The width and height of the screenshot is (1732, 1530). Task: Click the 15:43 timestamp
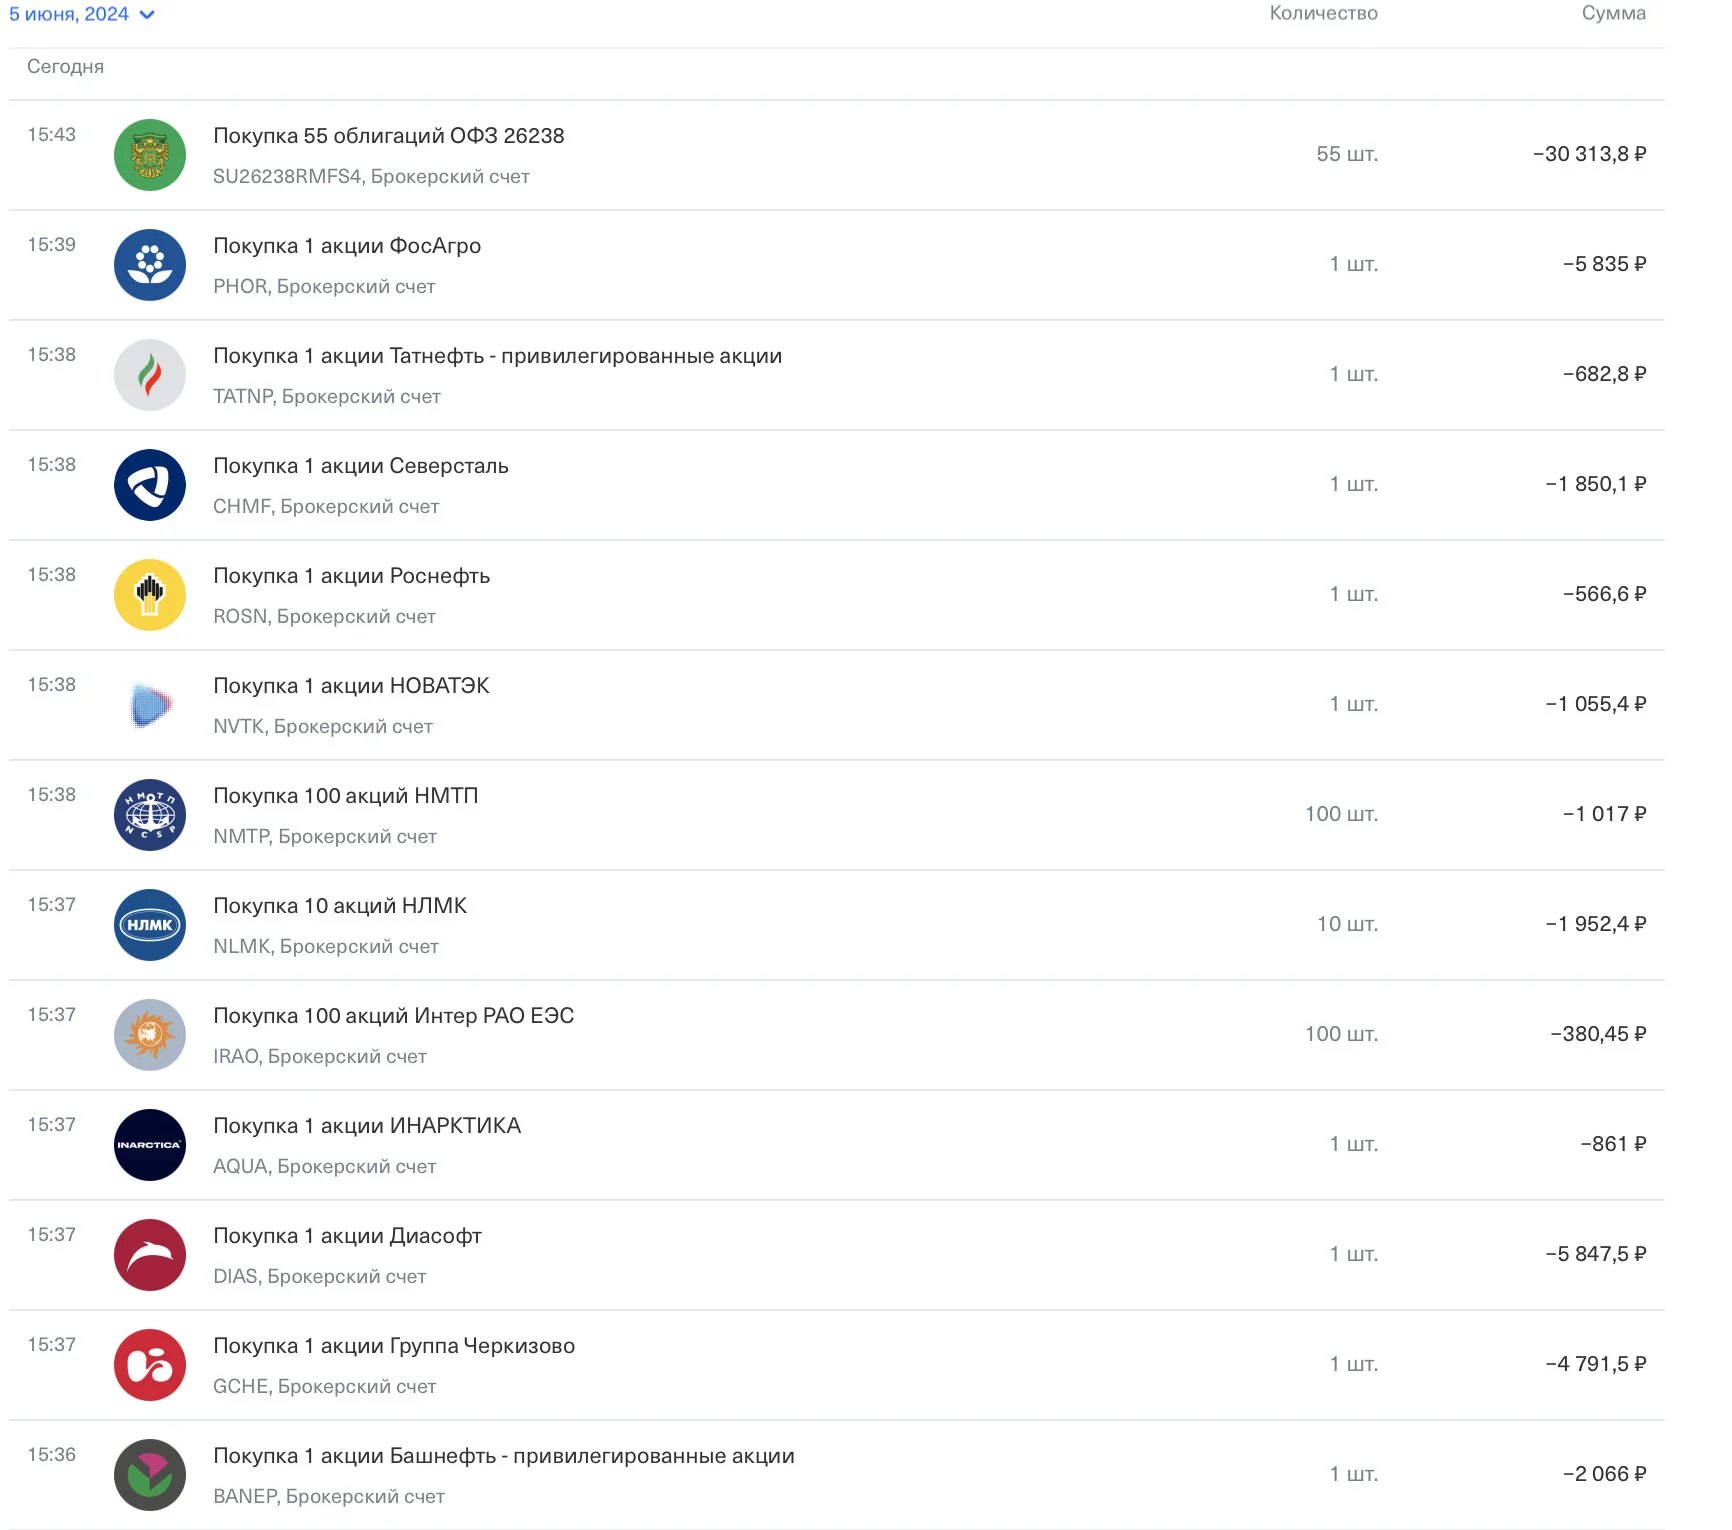pyautogui.click(x=52, y=135)
